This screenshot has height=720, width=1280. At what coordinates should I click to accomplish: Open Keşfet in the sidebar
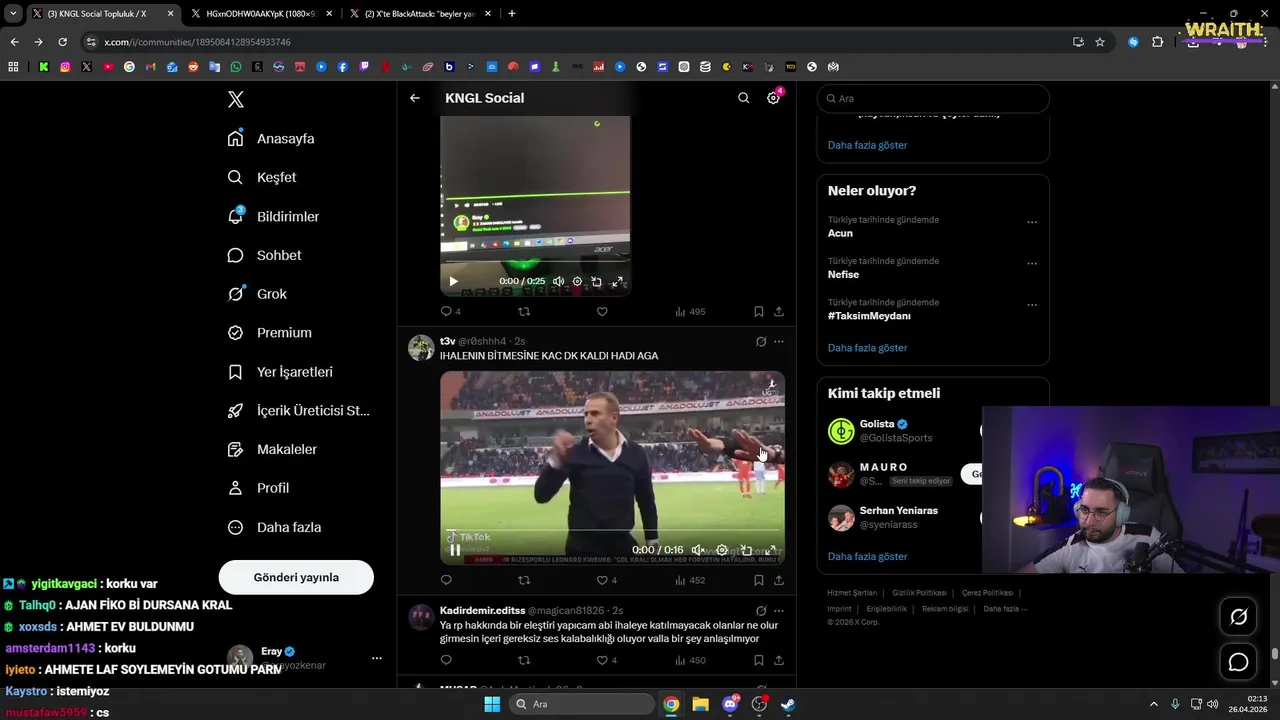pyautogui.click(x=262, y=177)
